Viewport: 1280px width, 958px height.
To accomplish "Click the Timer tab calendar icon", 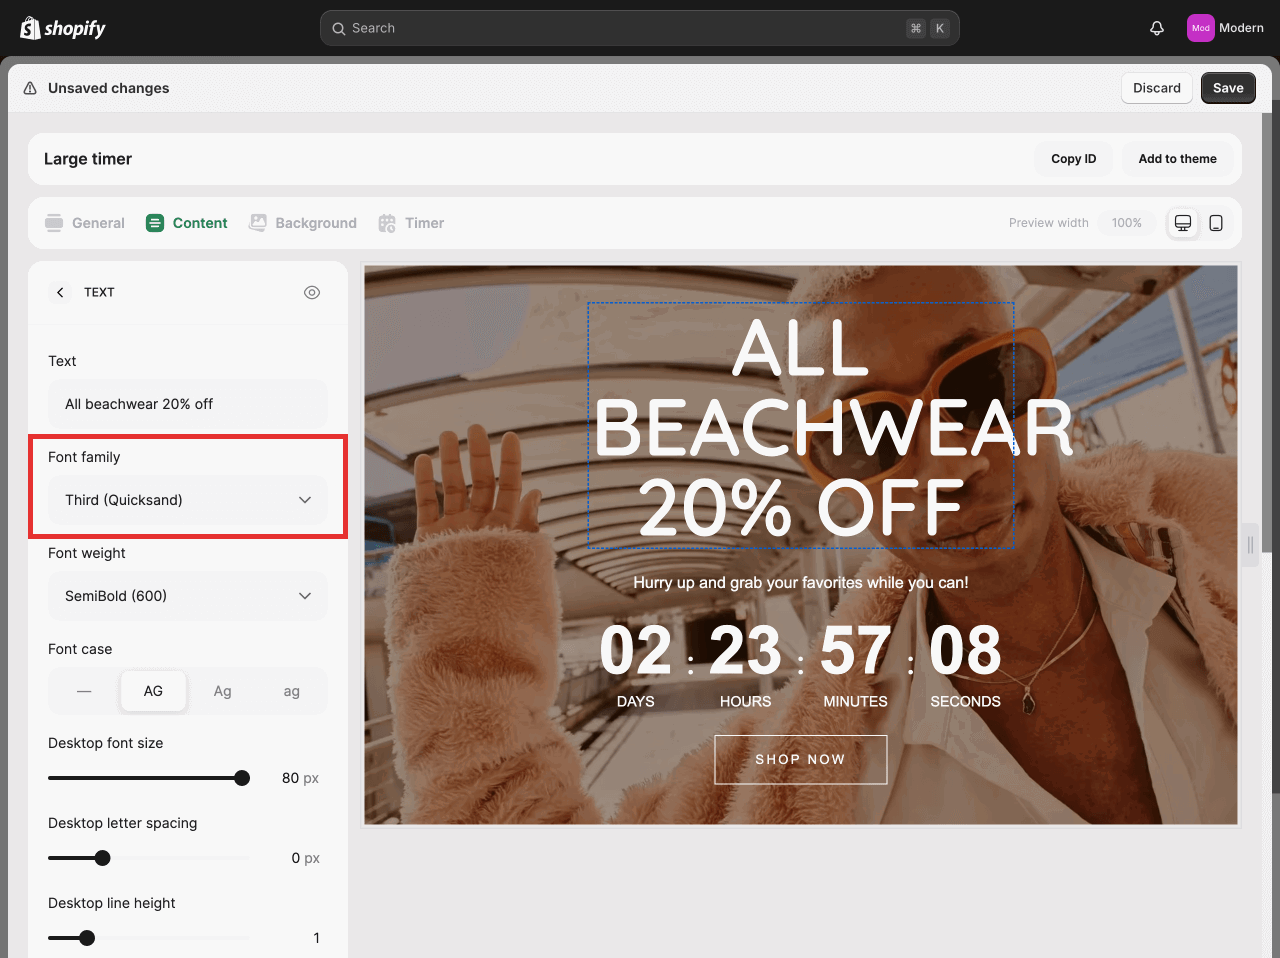I will click(387, 223).
